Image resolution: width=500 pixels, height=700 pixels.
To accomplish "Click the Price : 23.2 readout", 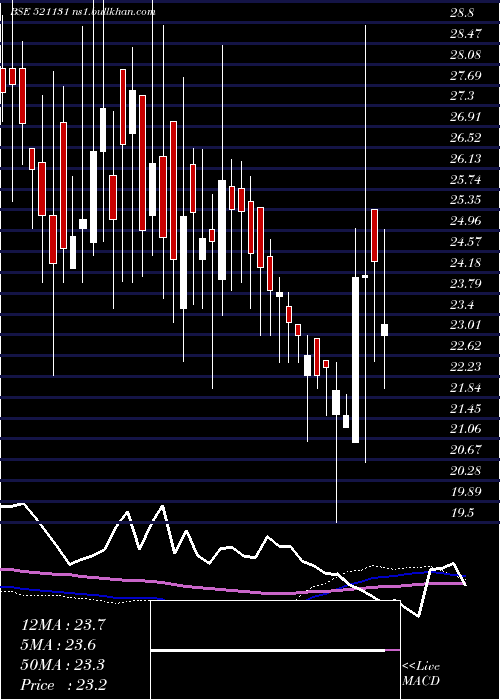I will coord(63,685).
